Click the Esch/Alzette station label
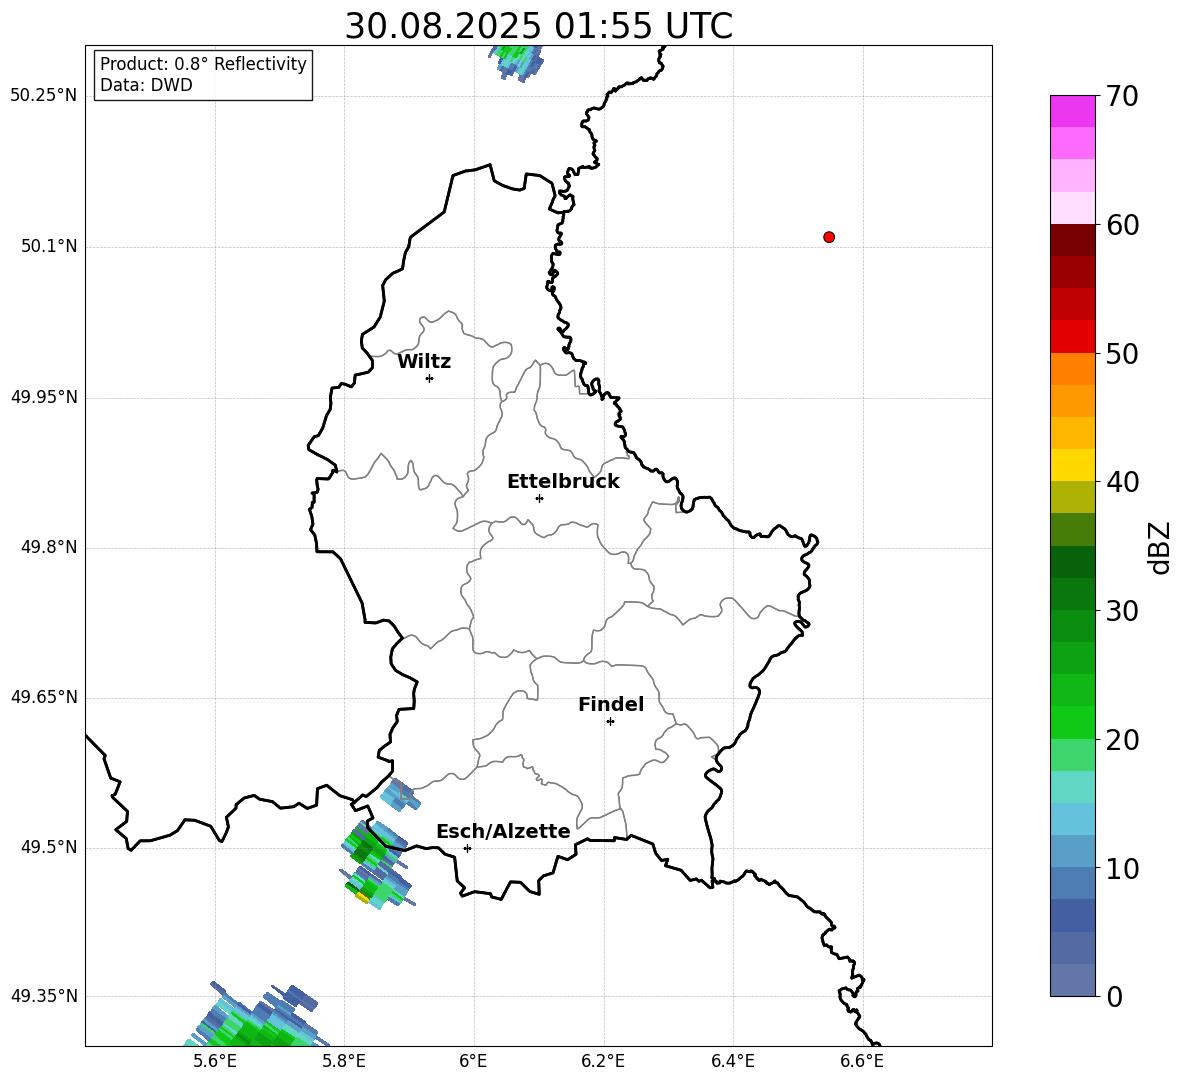The height and width of the screenshot is (1081, 1184). [503, 832]
